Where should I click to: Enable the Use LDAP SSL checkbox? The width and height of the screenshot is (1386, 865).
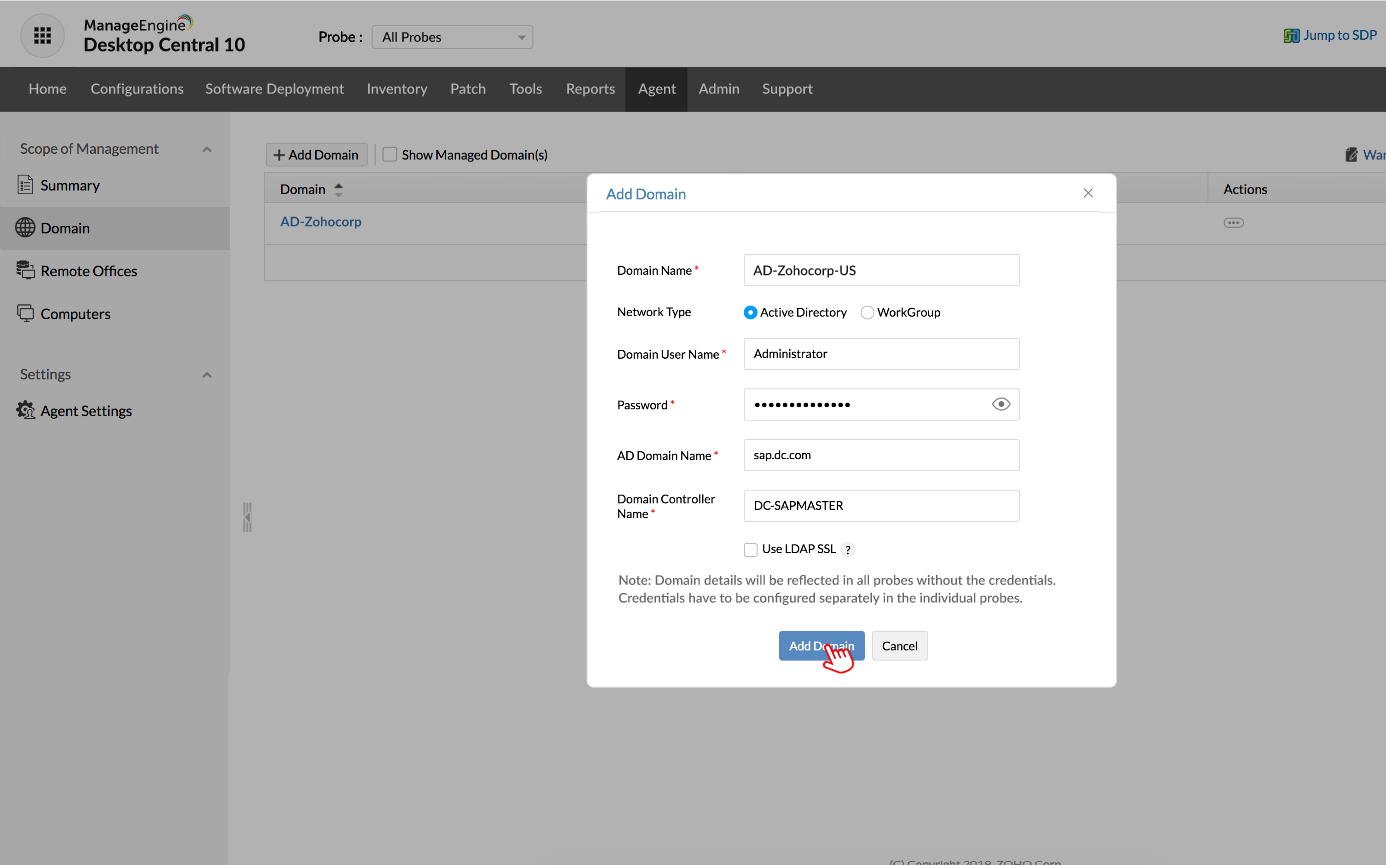[751, 549]
